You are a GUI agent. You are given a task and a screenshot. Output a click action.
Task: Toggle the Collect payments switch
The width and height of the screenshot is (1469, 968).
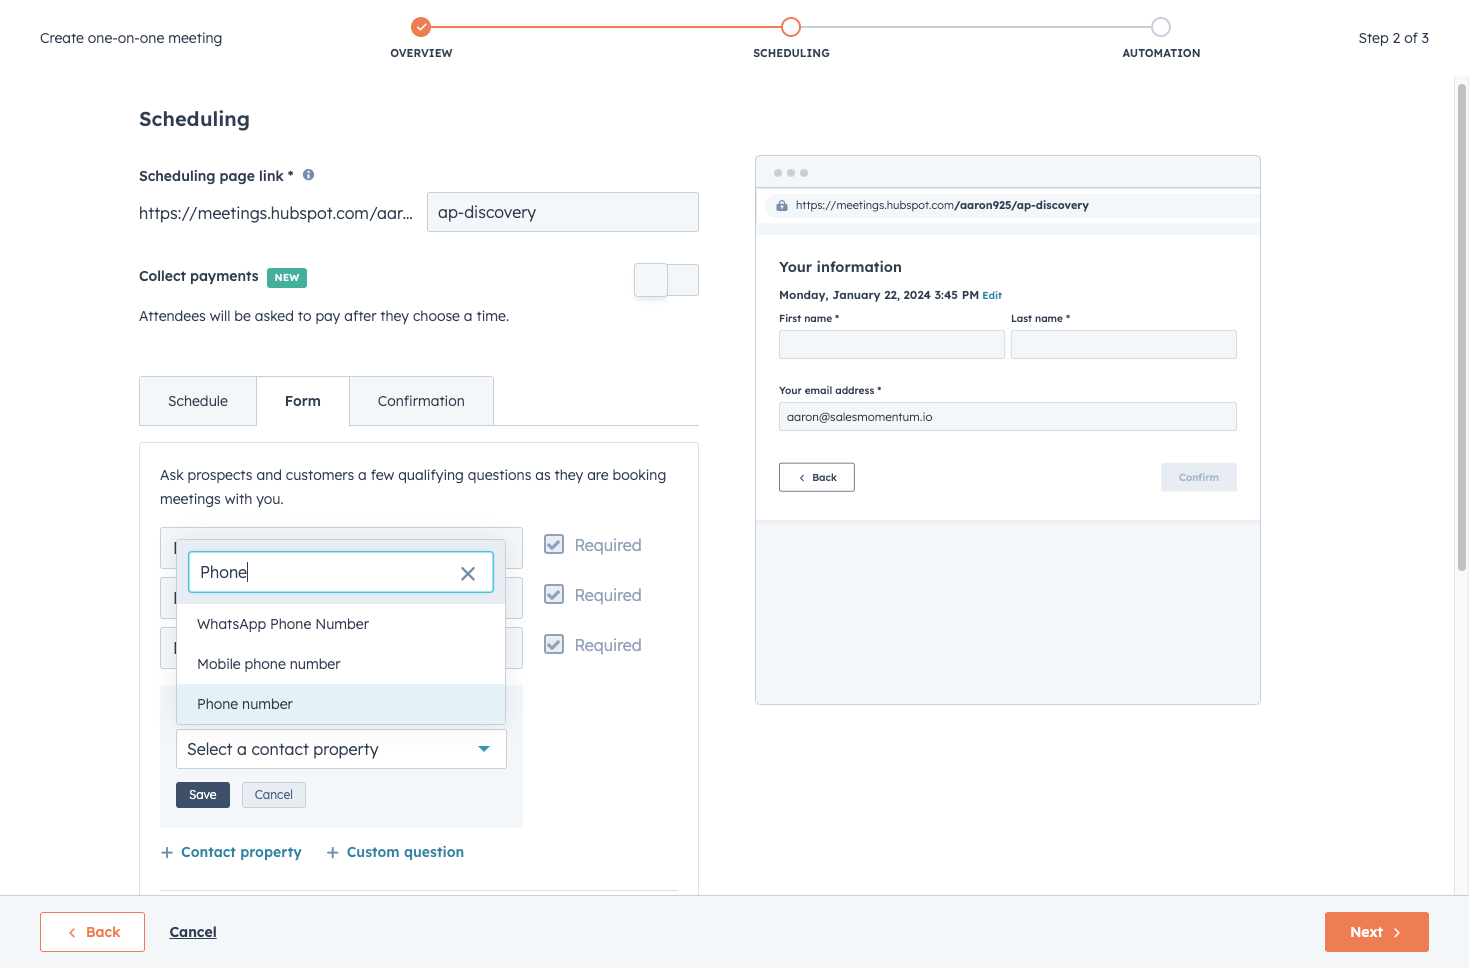(x=666, y=280)
